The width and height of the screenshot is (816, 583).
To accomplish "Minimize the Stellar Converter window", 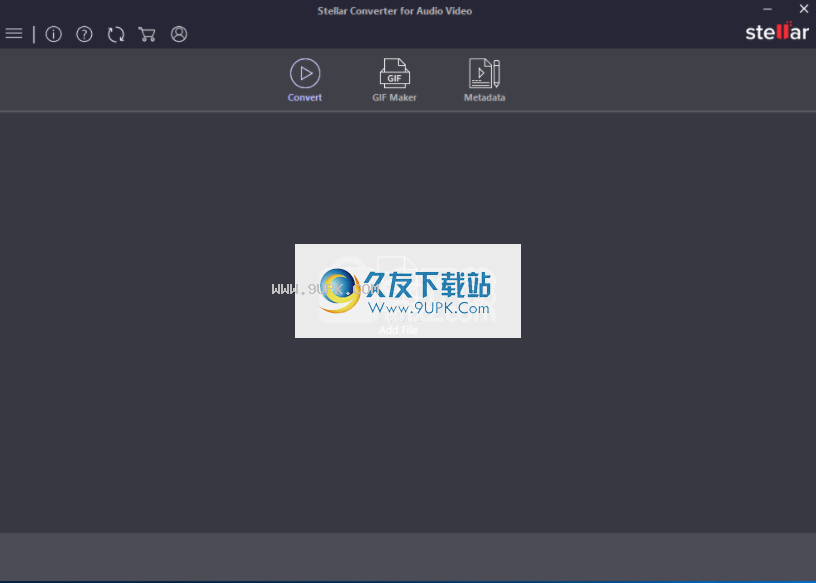I will click(768, 9).
